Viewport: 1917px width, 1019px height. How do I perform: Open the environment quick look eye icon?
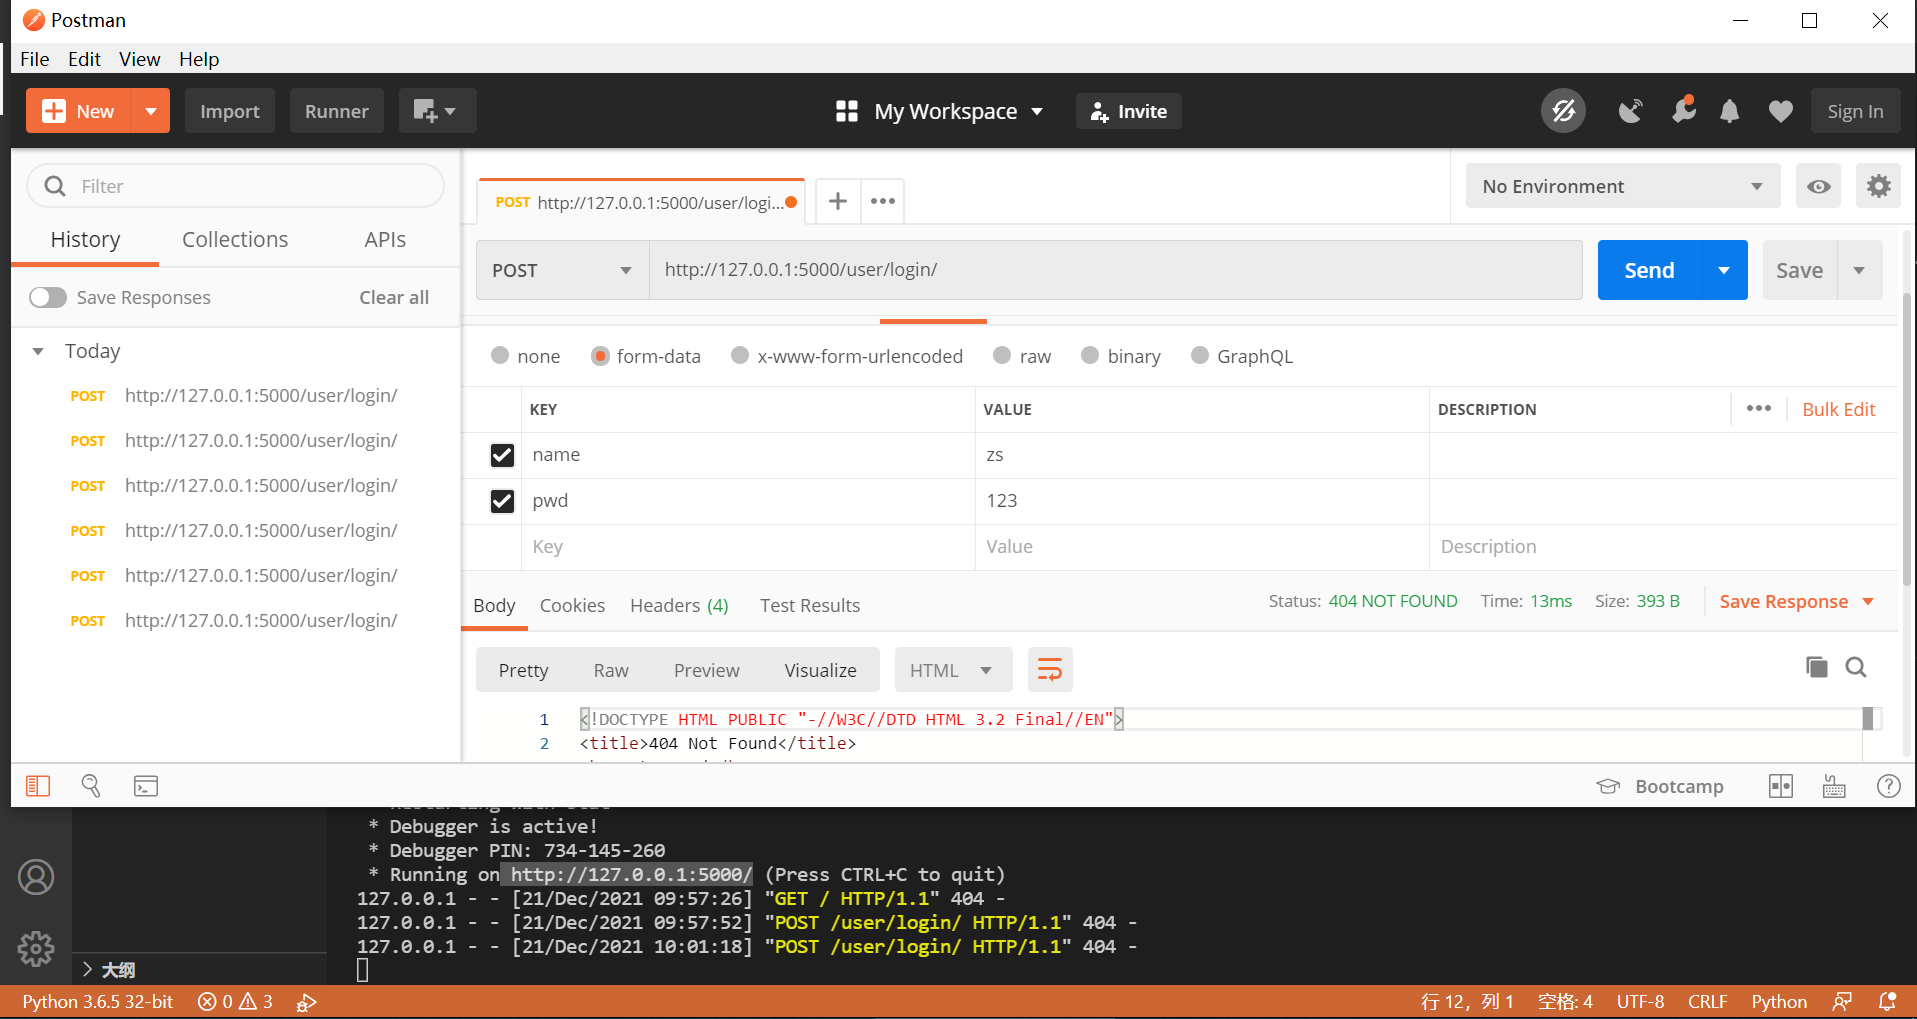1818,186
